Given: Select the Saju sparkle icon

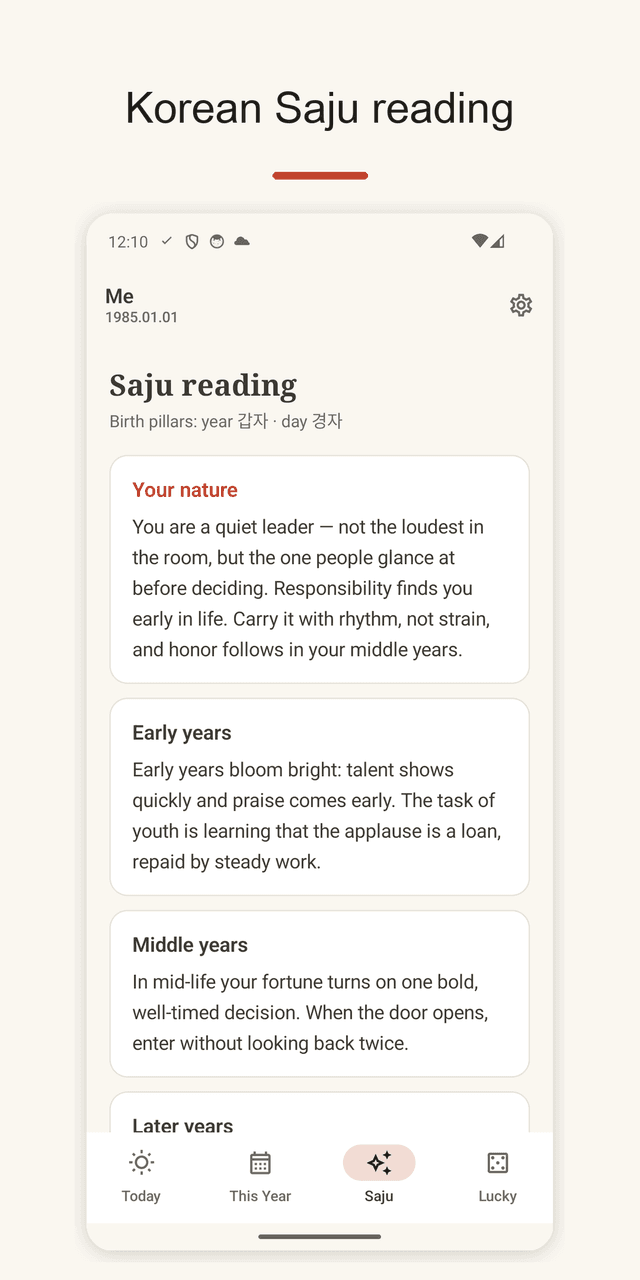Looking at the screenshot, I should (x=379, y=1162).
